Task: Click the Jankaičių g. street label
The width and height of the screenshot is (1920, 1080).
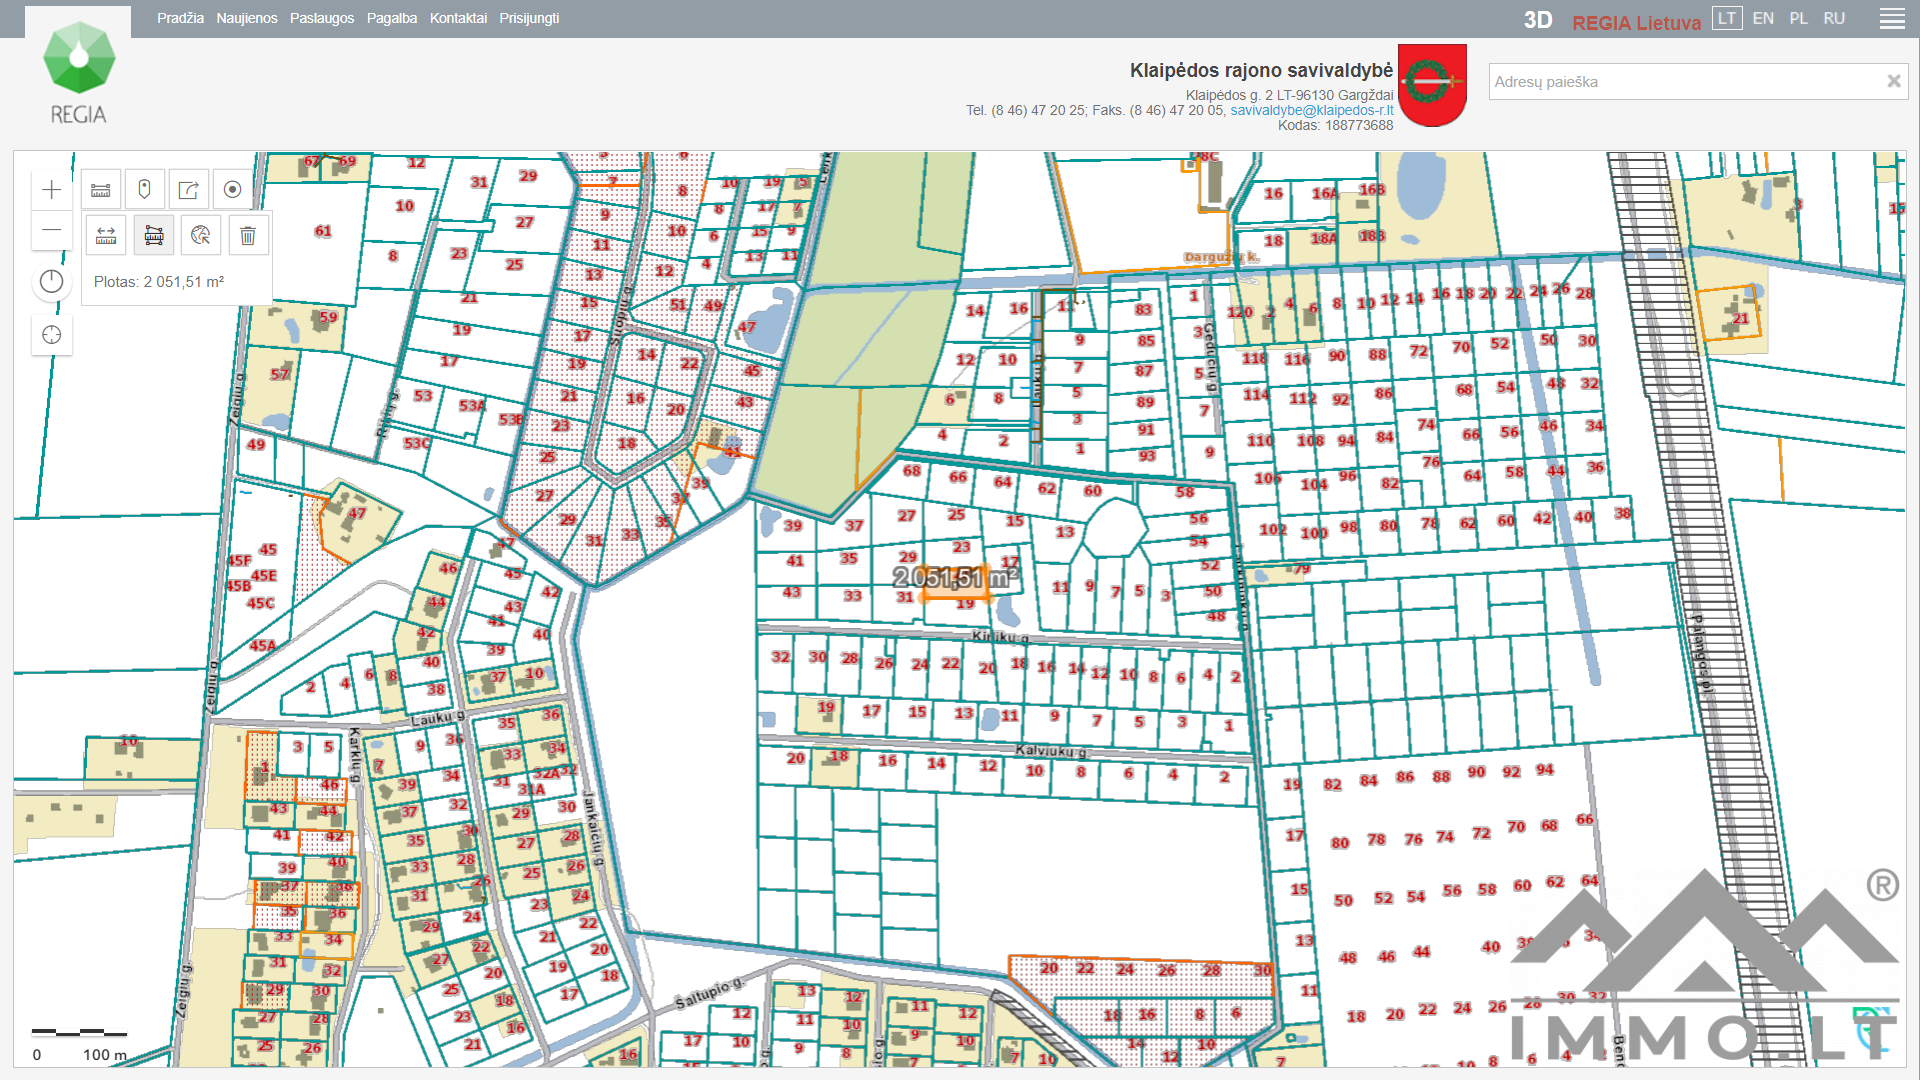Action: 593,828
